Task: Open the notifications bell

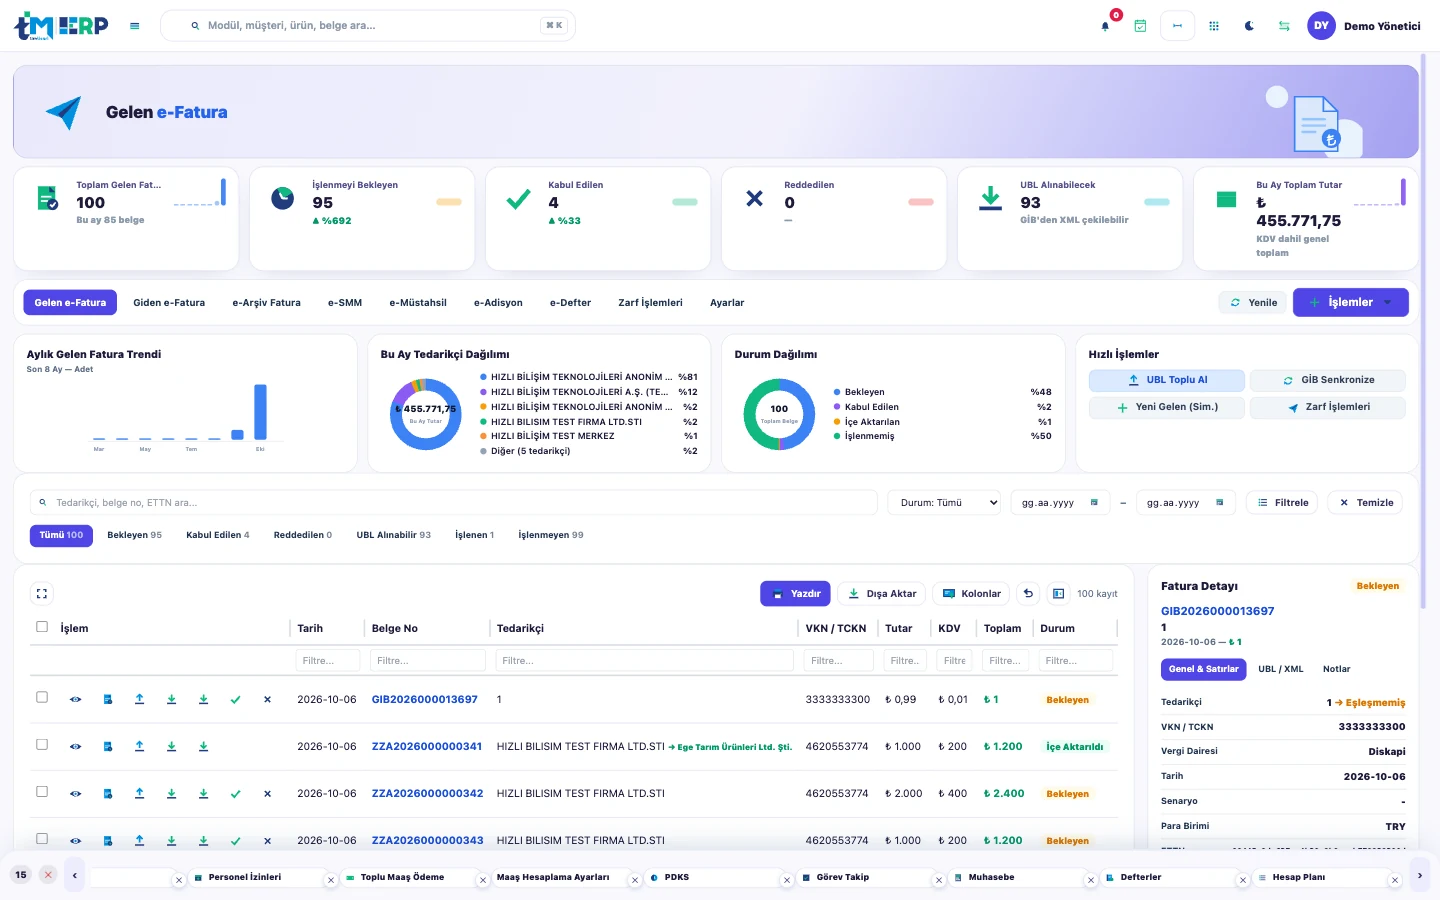Action: pyautogui.click(x=1105, y=26)
